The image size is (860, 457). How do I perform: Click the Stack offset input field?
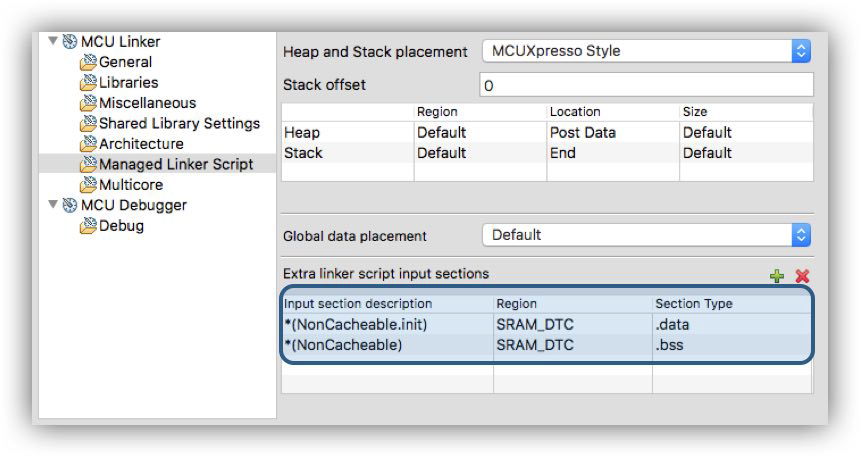pos(646,86)
